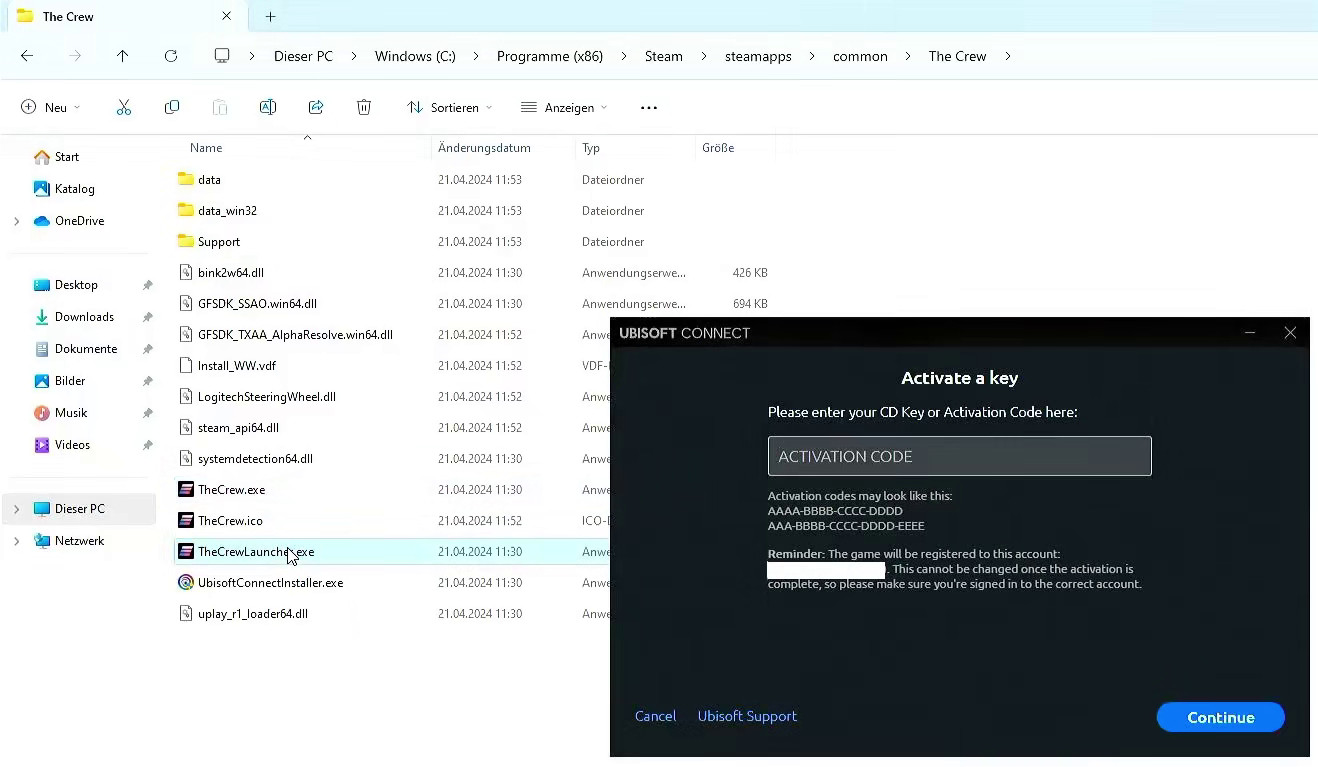Click Dieser PC breadcrumb
Viewport: 1318px width, 767px height.
click(x=303, y=56)
